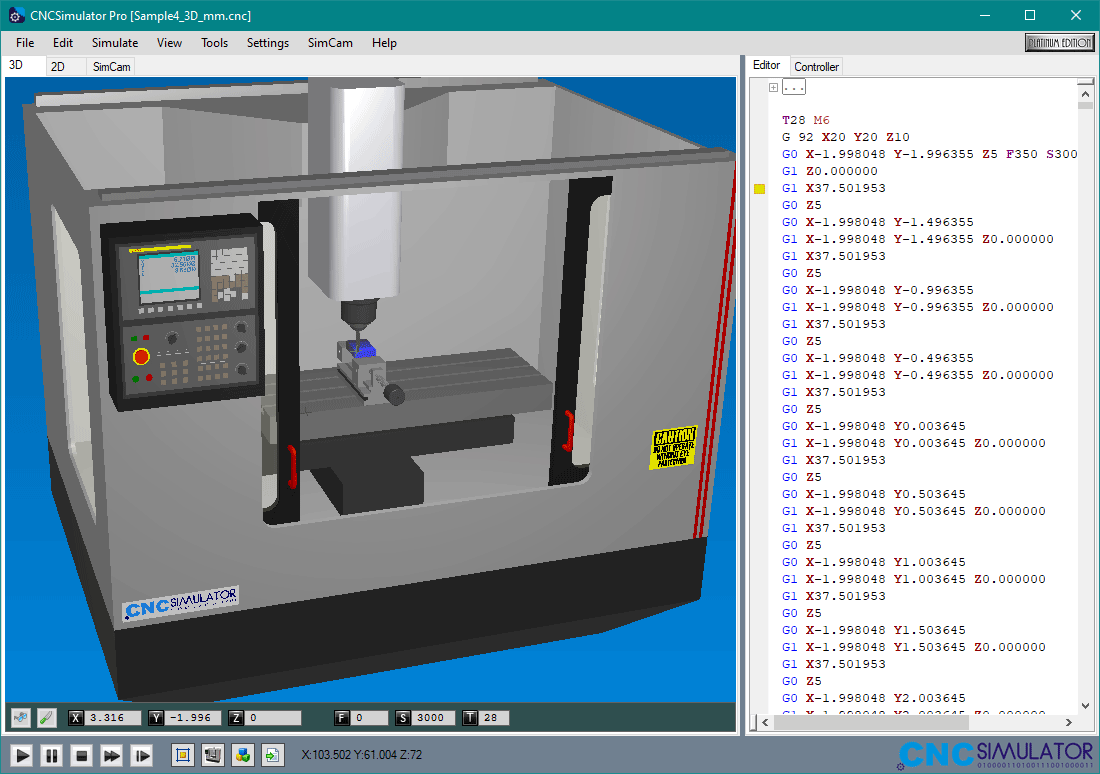Click the green export-arrow icon on the toolbar
The height and width of the screenshot is (774, 1100).
click(272, 756)
